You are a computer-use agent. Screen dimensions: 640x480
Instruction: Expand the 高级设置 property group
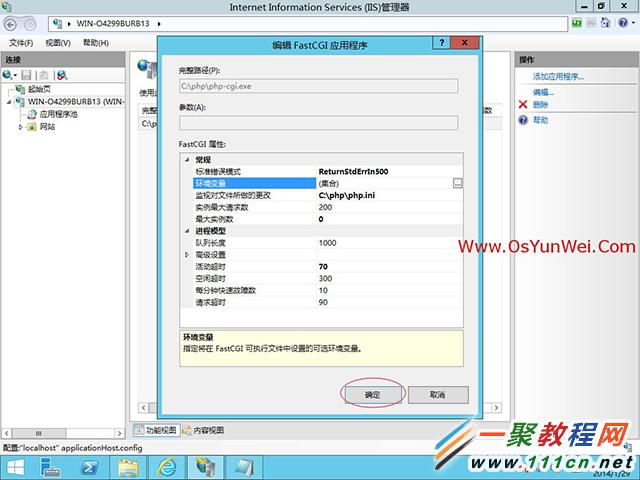click(187, 255)
